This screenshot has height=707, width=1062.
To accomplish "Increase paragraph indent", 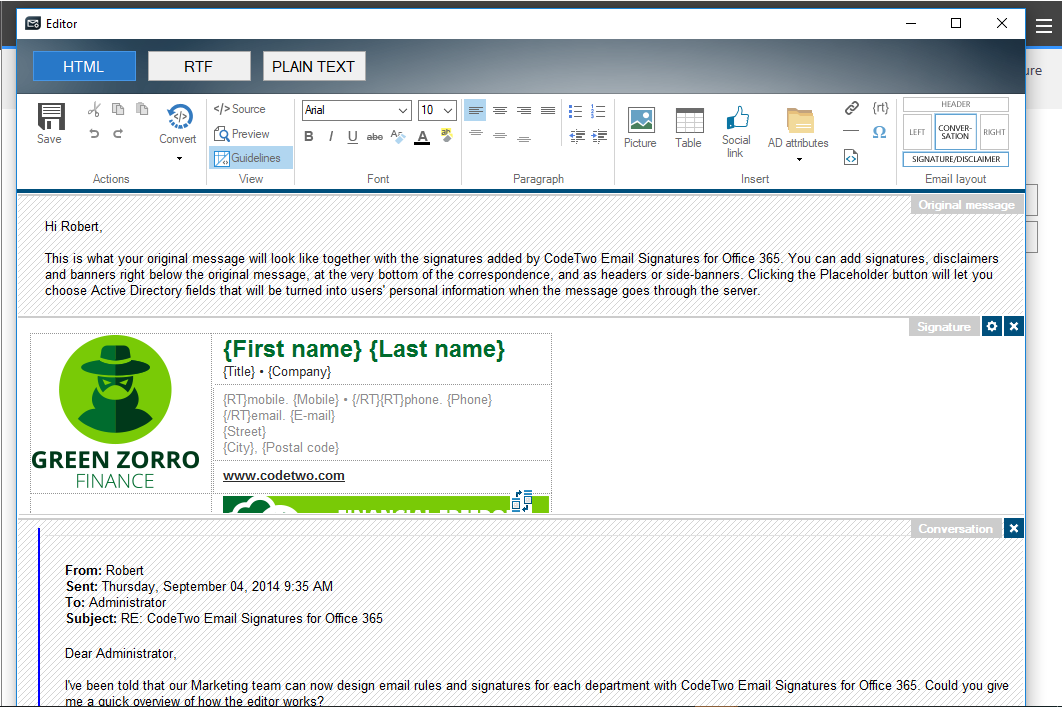I will click(599, 136).
